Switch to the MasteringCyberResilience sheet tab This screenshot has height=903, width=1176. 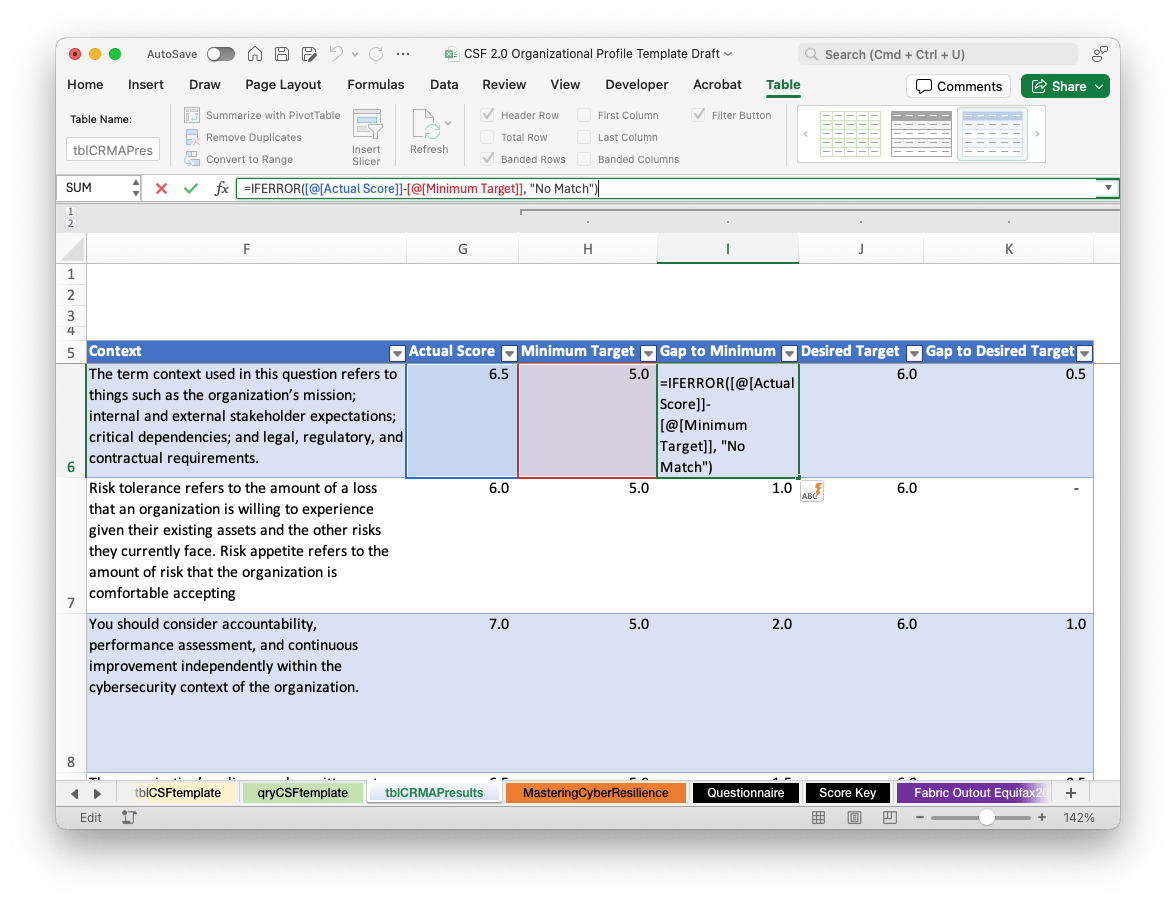point(596,793)
